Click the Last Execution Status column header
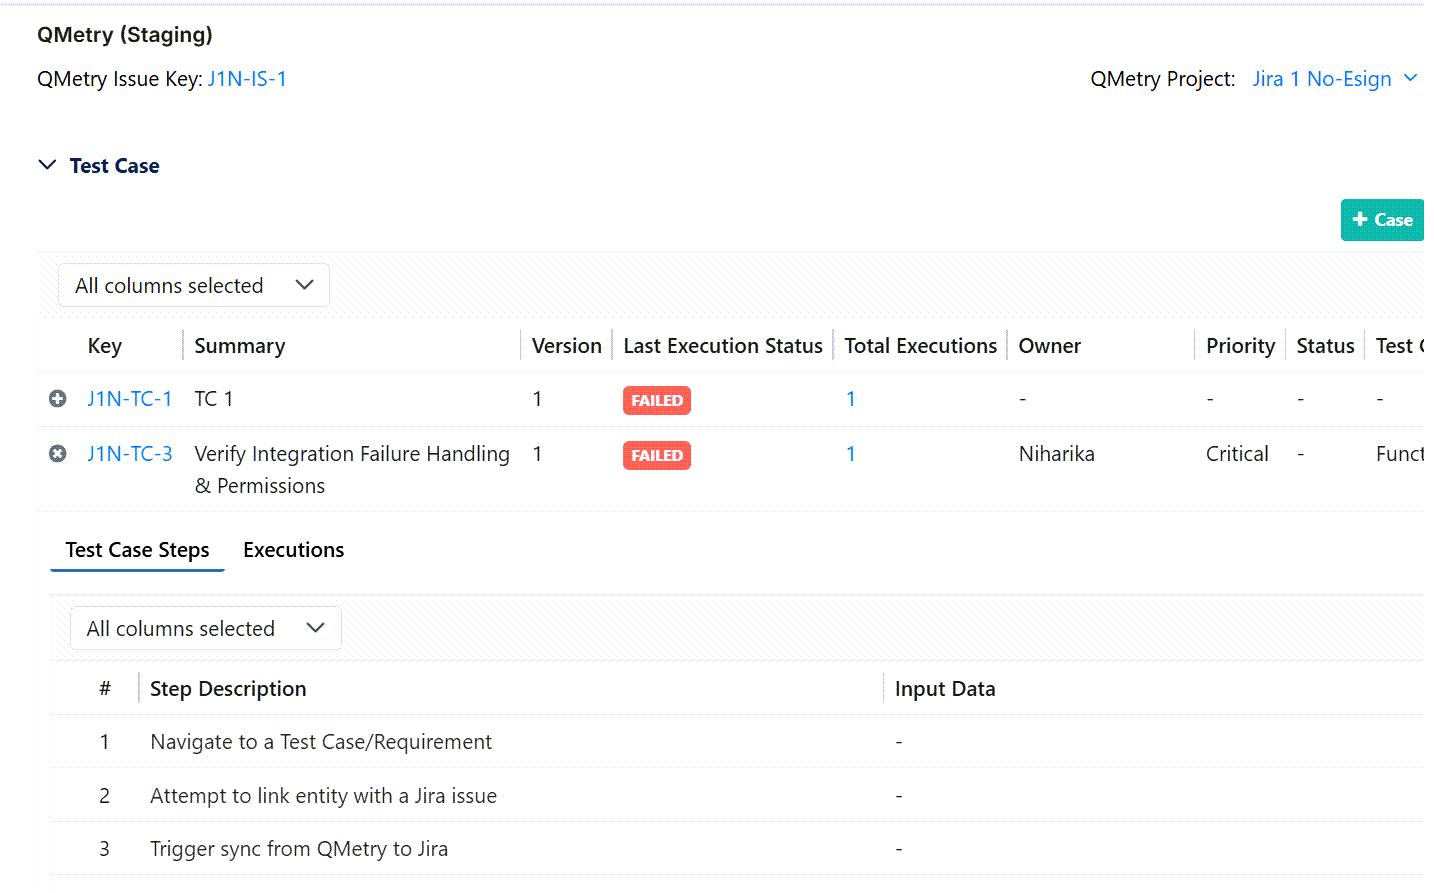The image size is (1434, 893). 722,346
